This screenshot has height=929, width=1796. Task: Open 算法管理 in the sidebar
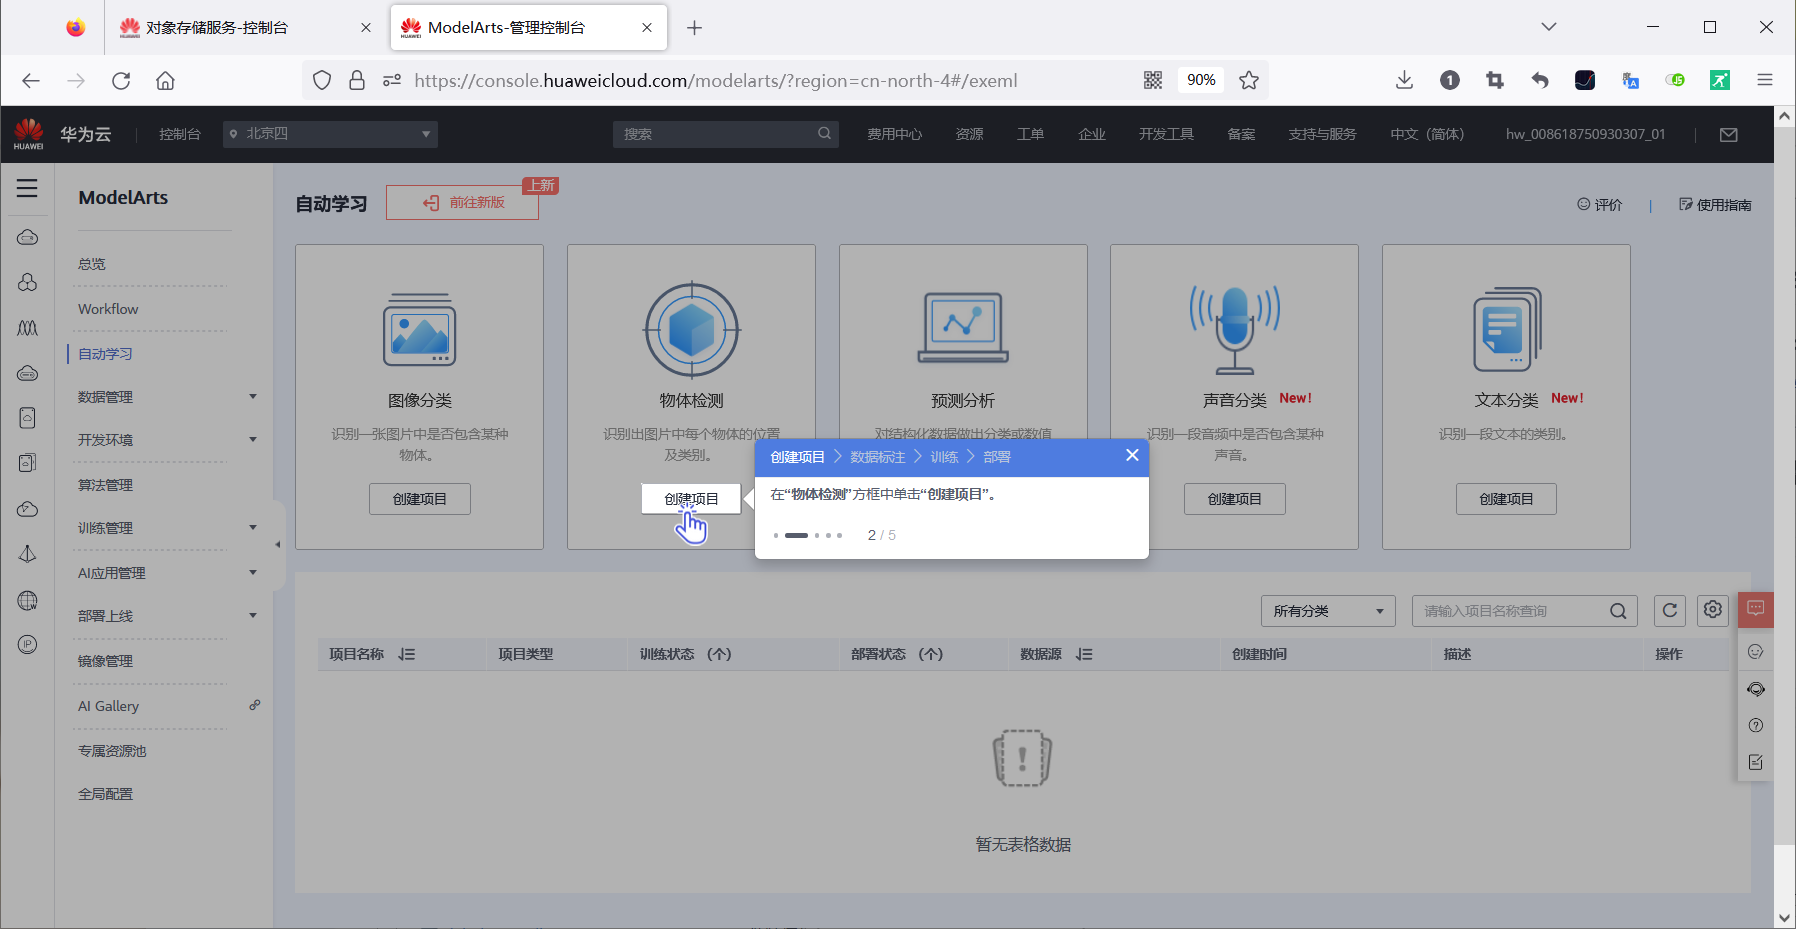pos(105,485)
